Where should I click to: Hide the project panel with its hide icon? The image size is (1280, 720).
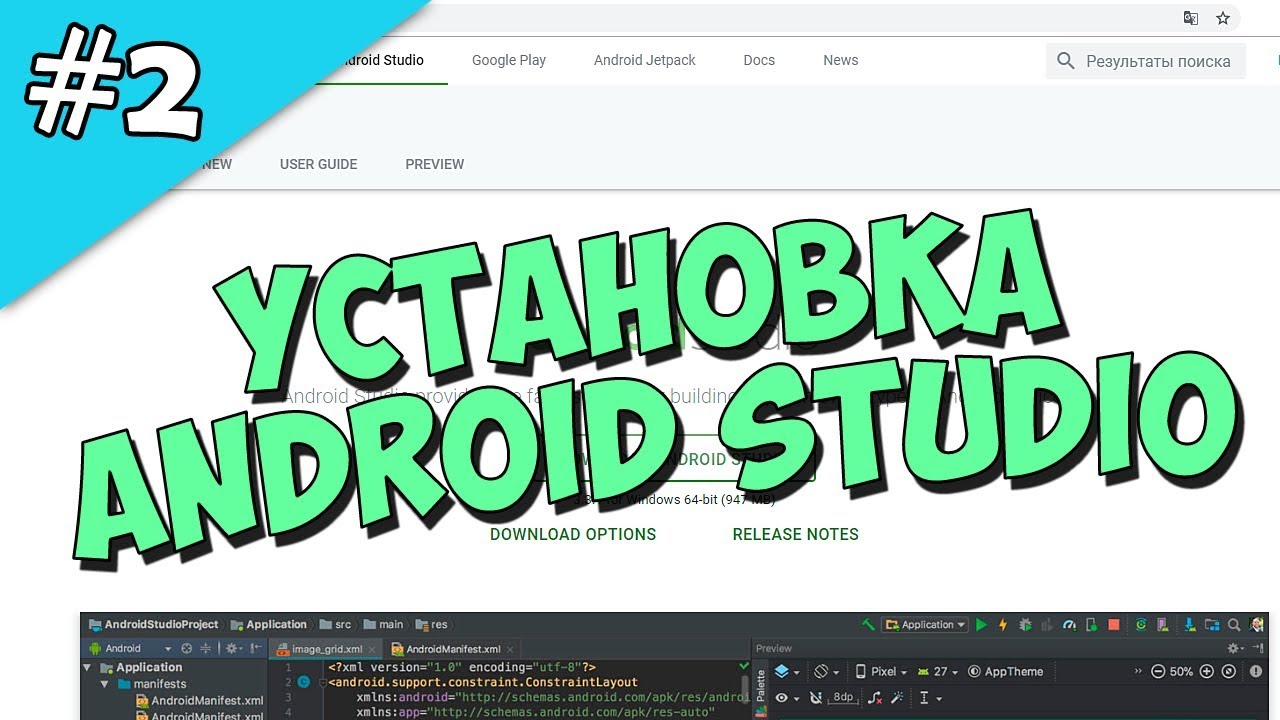[x=256, y=648]
